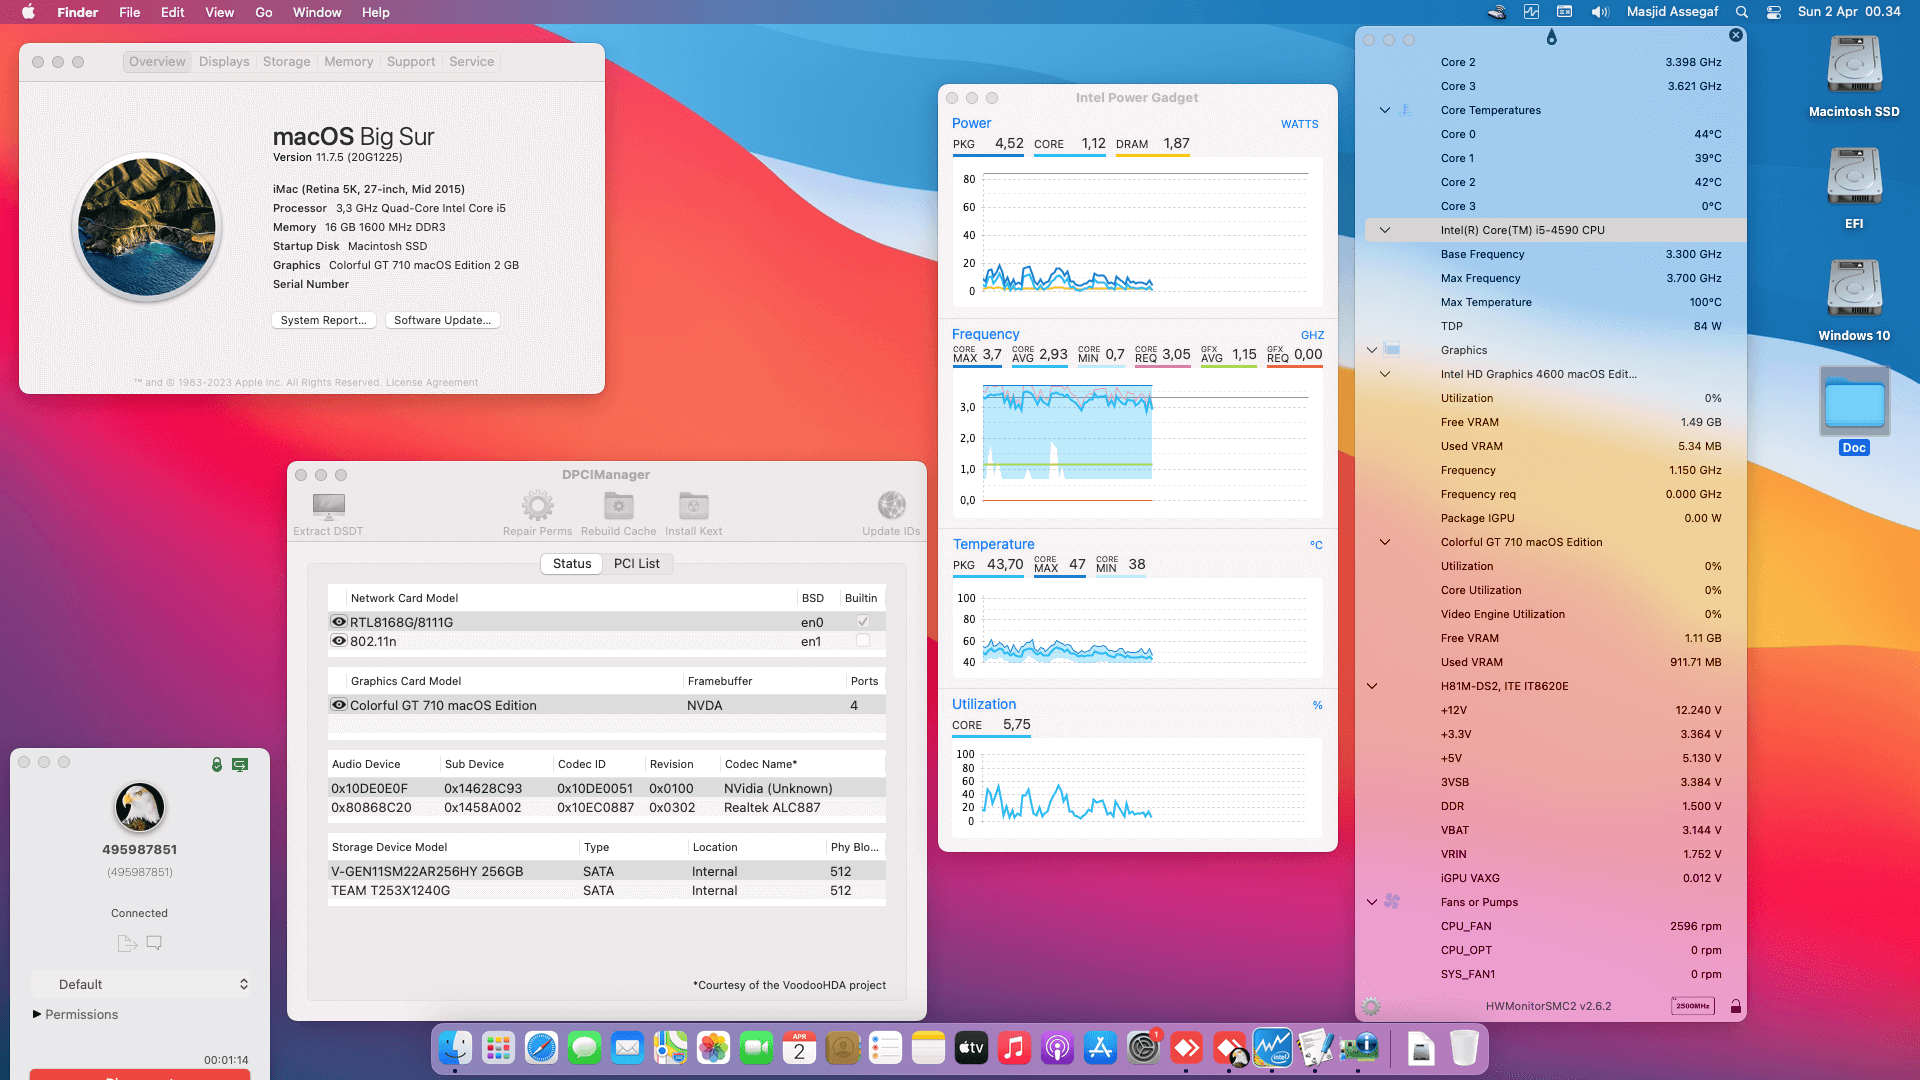1920x1080 pixels.
Task: Open Intel Power Gadget in the Dock
Action: (1272, 1047)
